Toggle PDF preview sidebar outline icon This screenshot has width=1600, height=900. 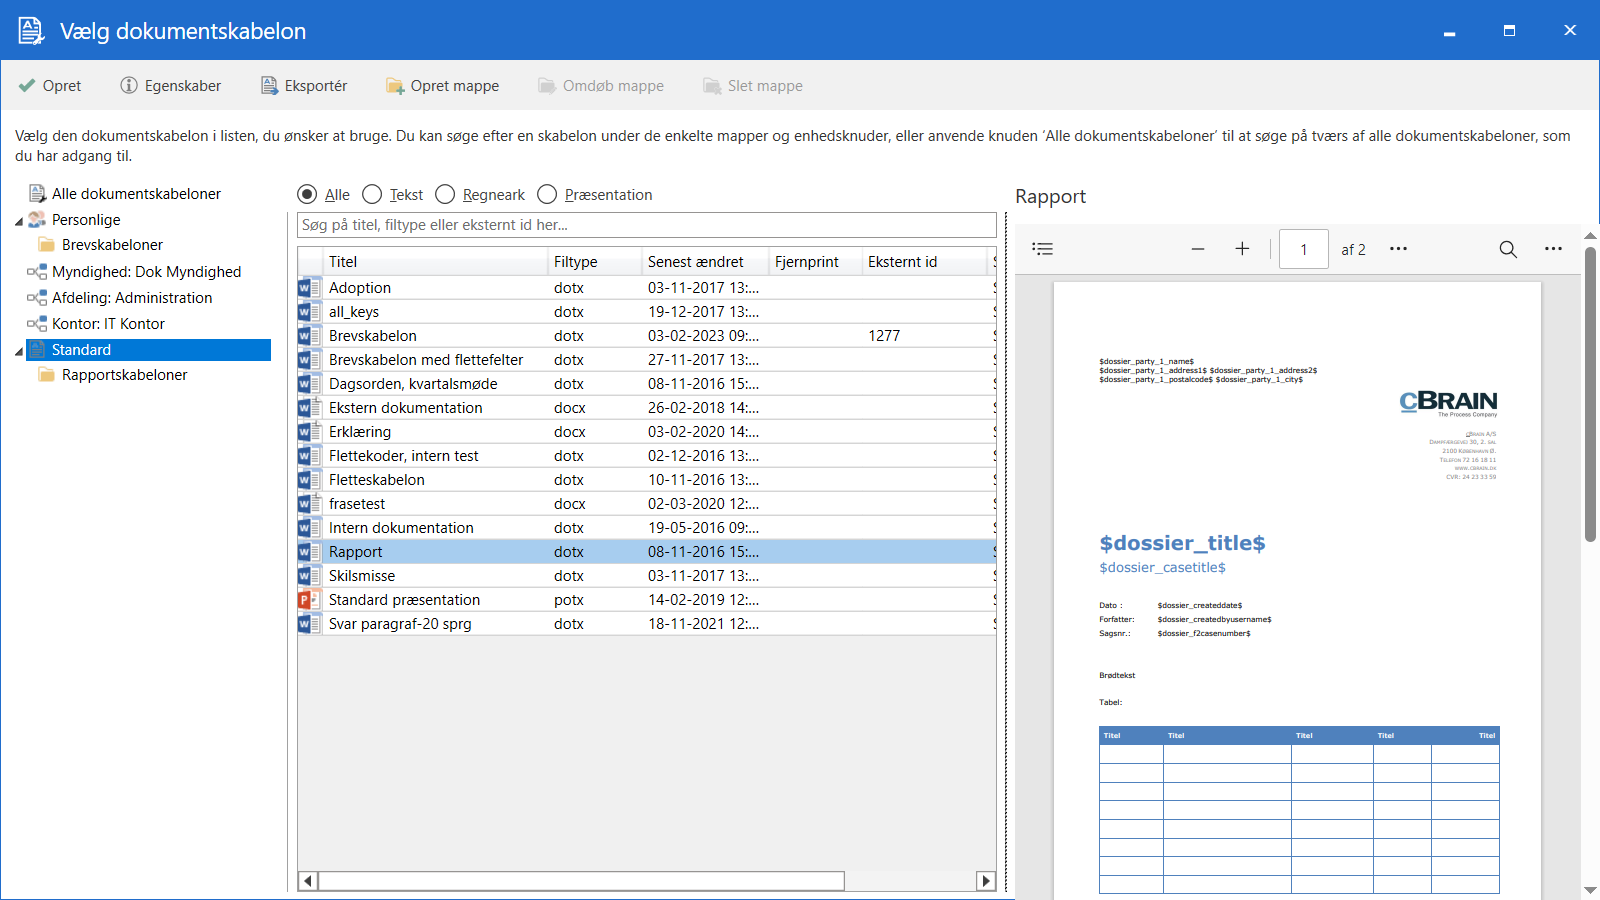[x=1043, y=249]
